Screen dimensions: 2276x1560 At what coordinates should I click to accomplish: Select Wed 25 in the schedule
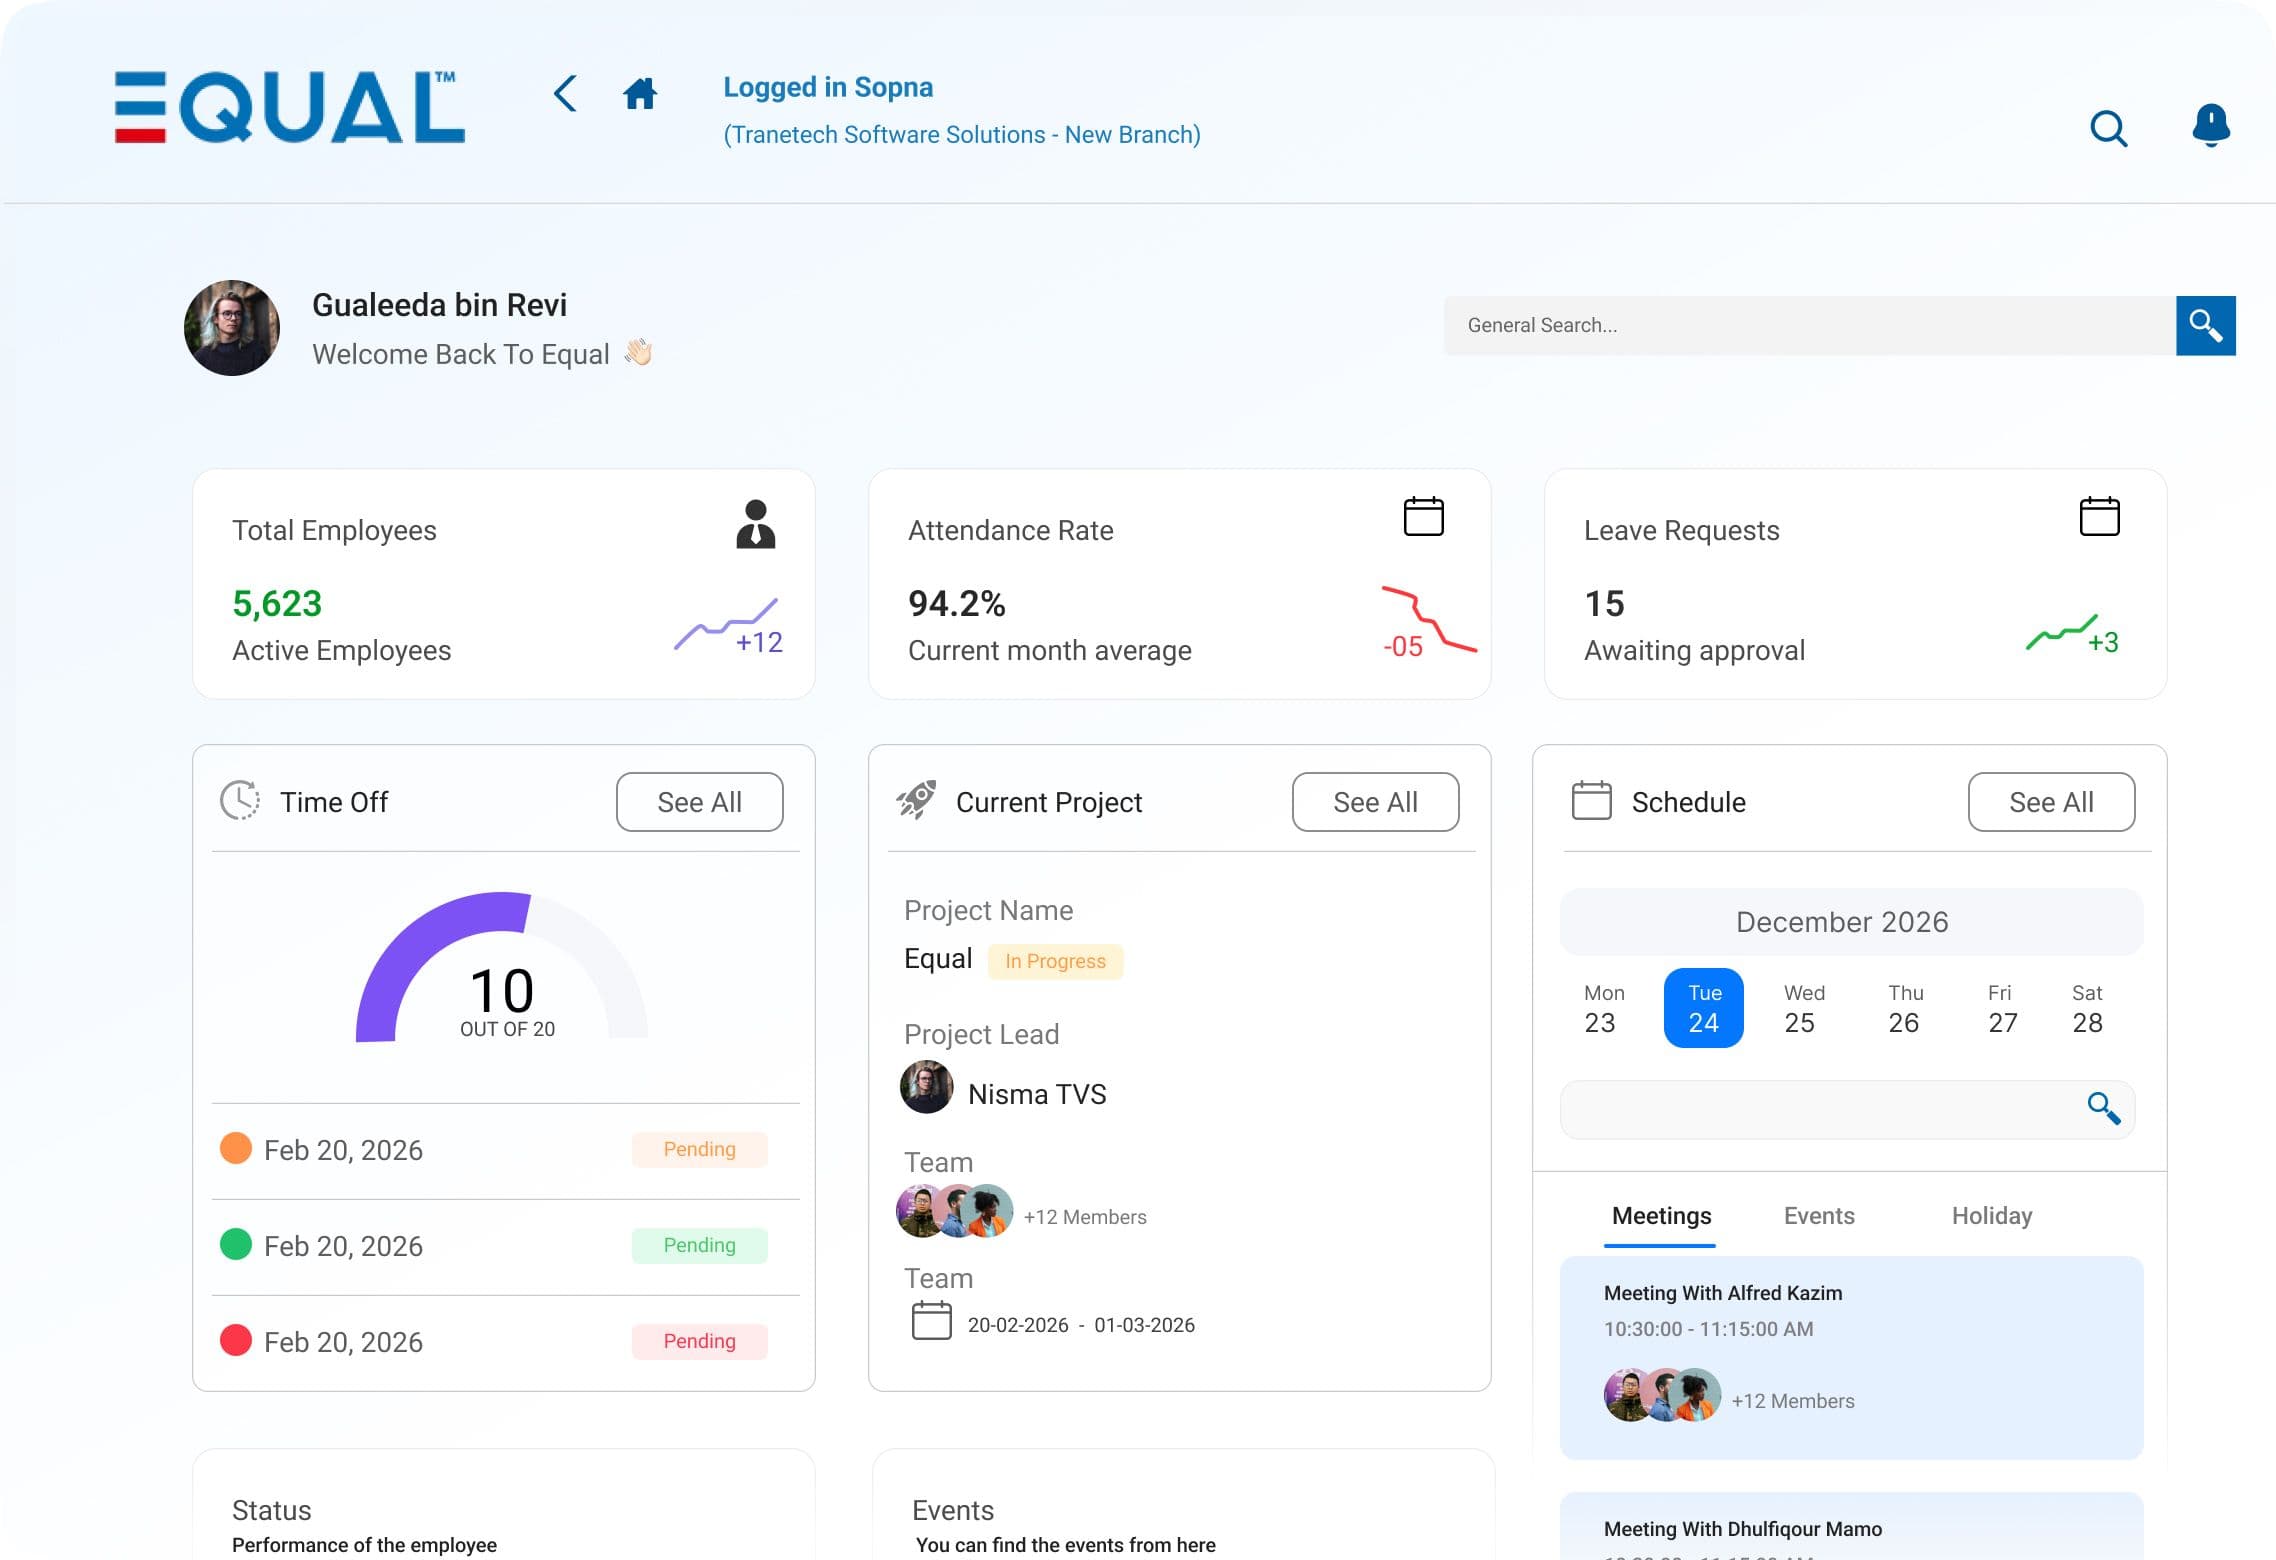1803,1008
